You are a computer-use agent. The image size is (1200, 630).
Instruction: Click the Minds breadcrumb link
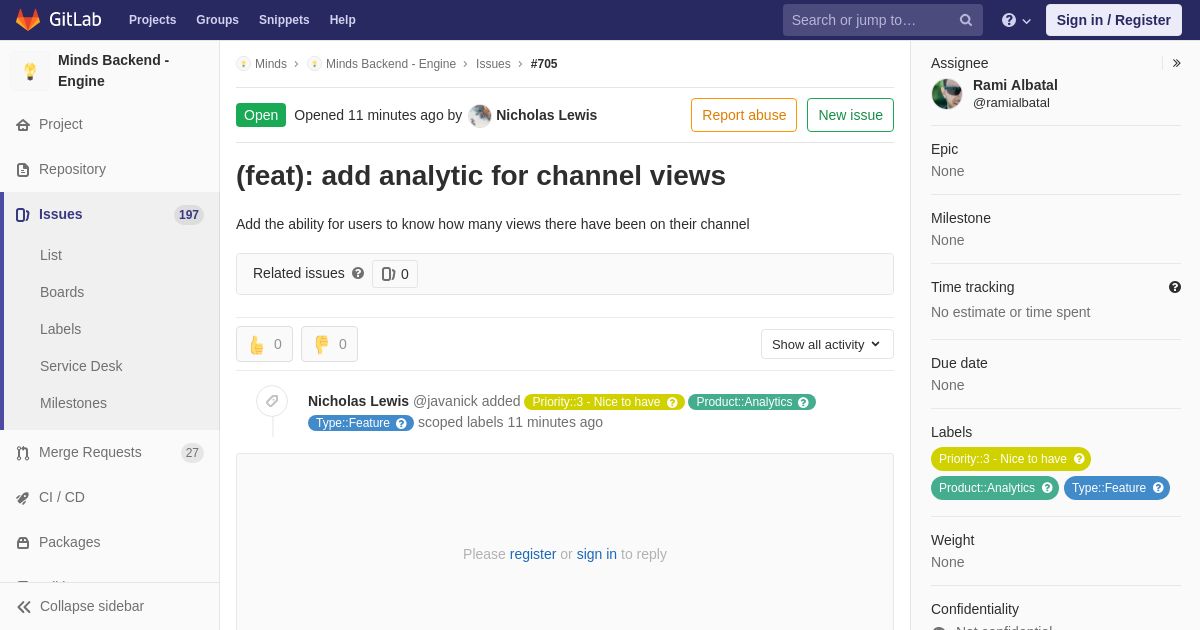click(271, 64)
